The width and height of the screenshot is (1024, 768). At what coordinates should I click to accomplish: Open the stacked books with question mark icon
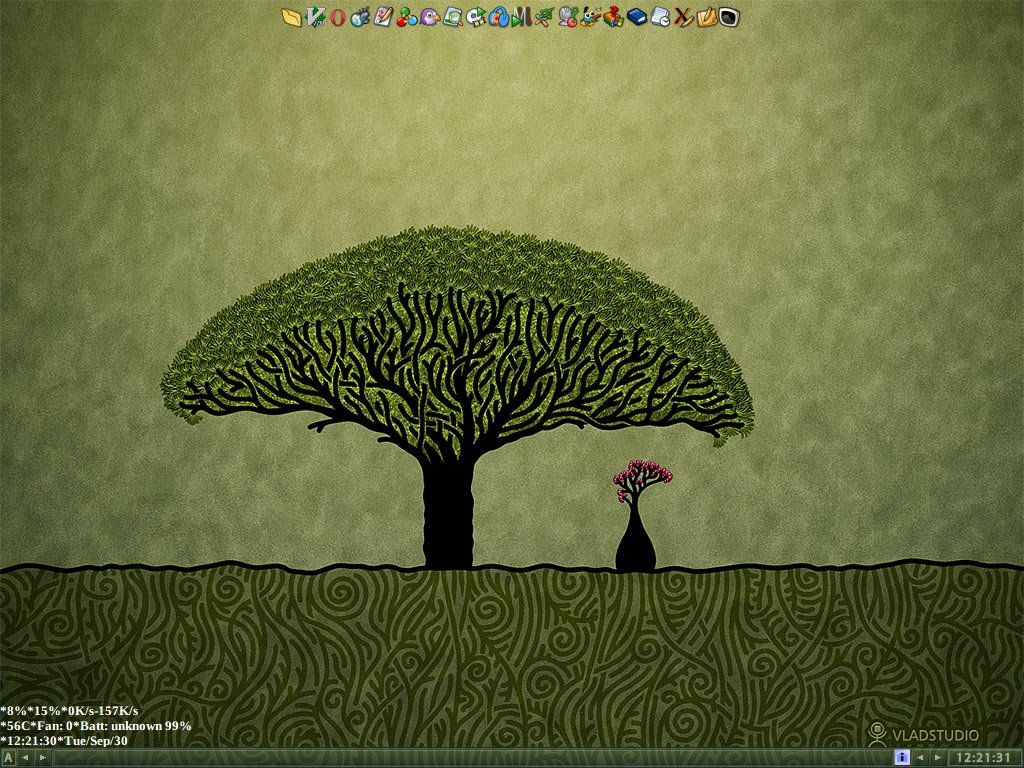pyautogui.click(x=613, y=17)
